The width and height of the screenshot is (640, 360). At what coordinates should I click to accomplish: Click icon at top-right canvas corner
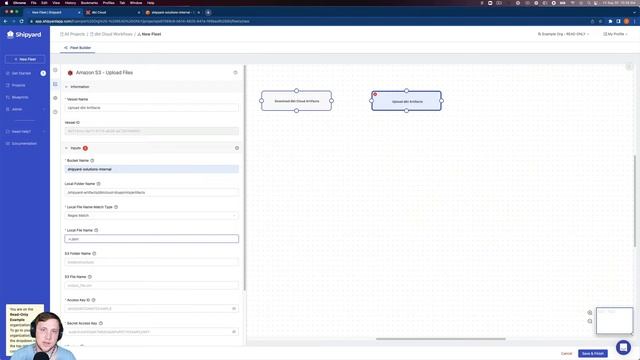click(629, 67)
